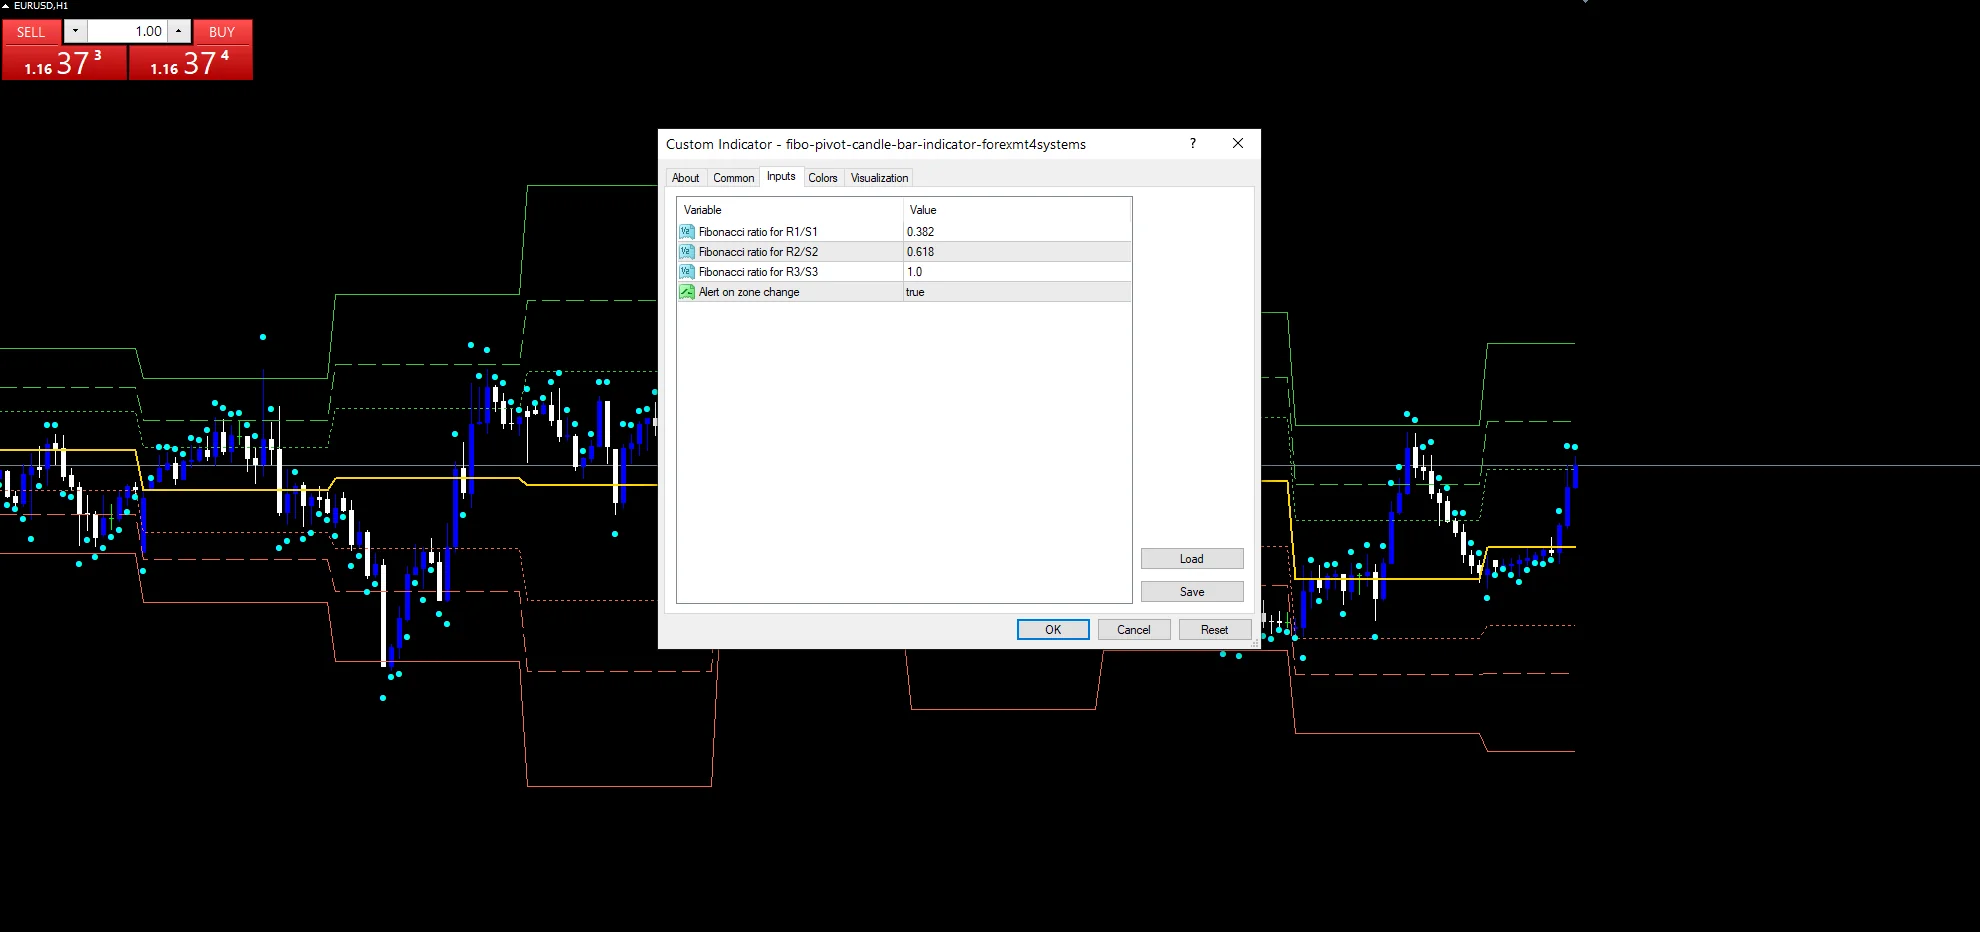Select the Fibonacci ratio for R3/S3 variable icon
This screenshot has width=1980, height=932.
687,272
